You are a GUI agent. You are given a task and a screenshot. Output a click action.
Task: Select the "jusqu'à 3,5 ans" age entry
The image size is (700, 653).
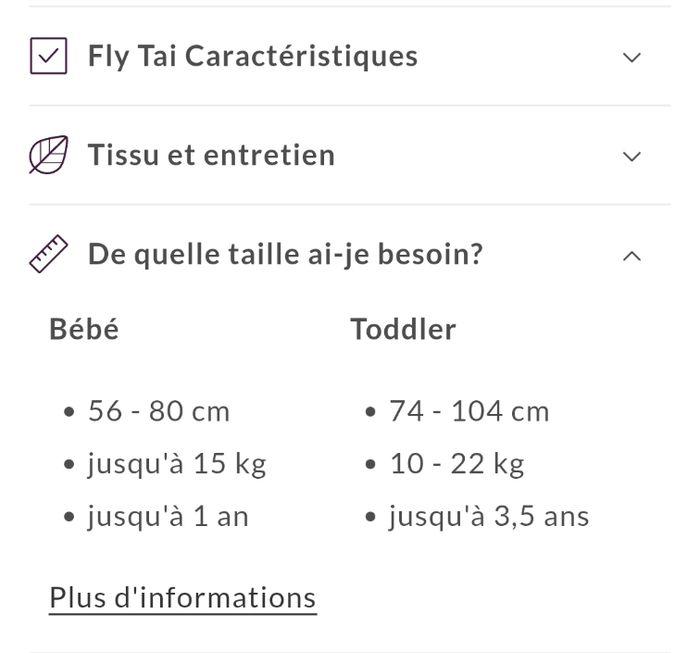coord(489,517)
